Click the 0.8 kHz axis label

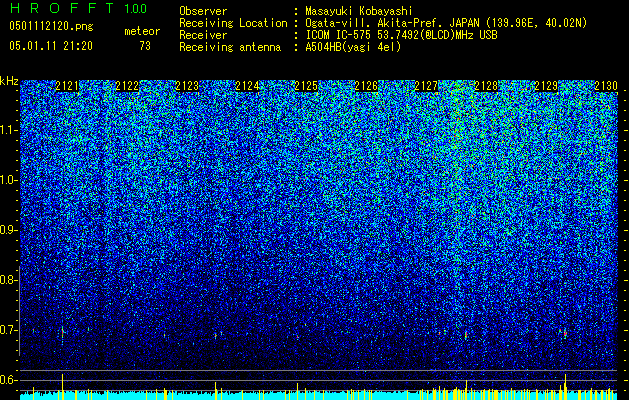tap(9, 280)
